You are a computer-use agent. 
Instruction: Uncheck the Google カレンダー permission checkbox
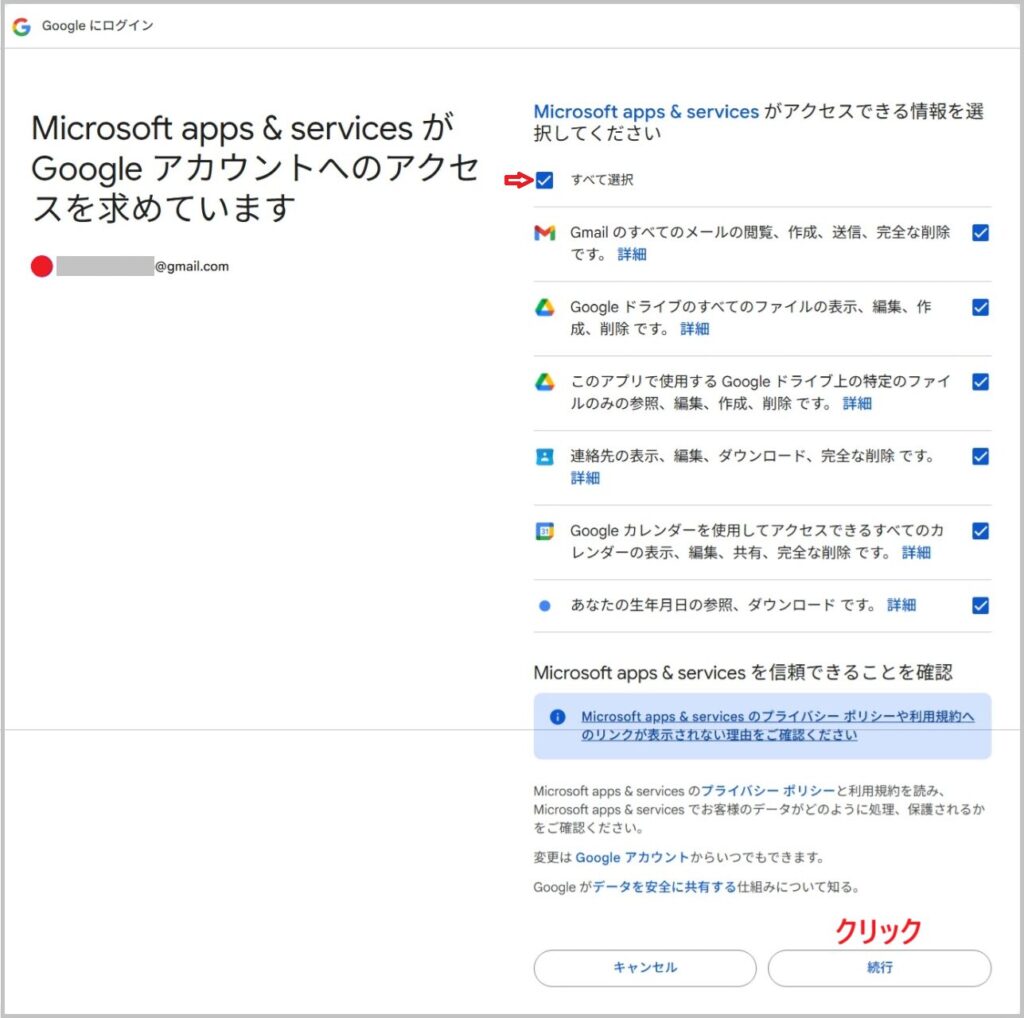point(980,531)
